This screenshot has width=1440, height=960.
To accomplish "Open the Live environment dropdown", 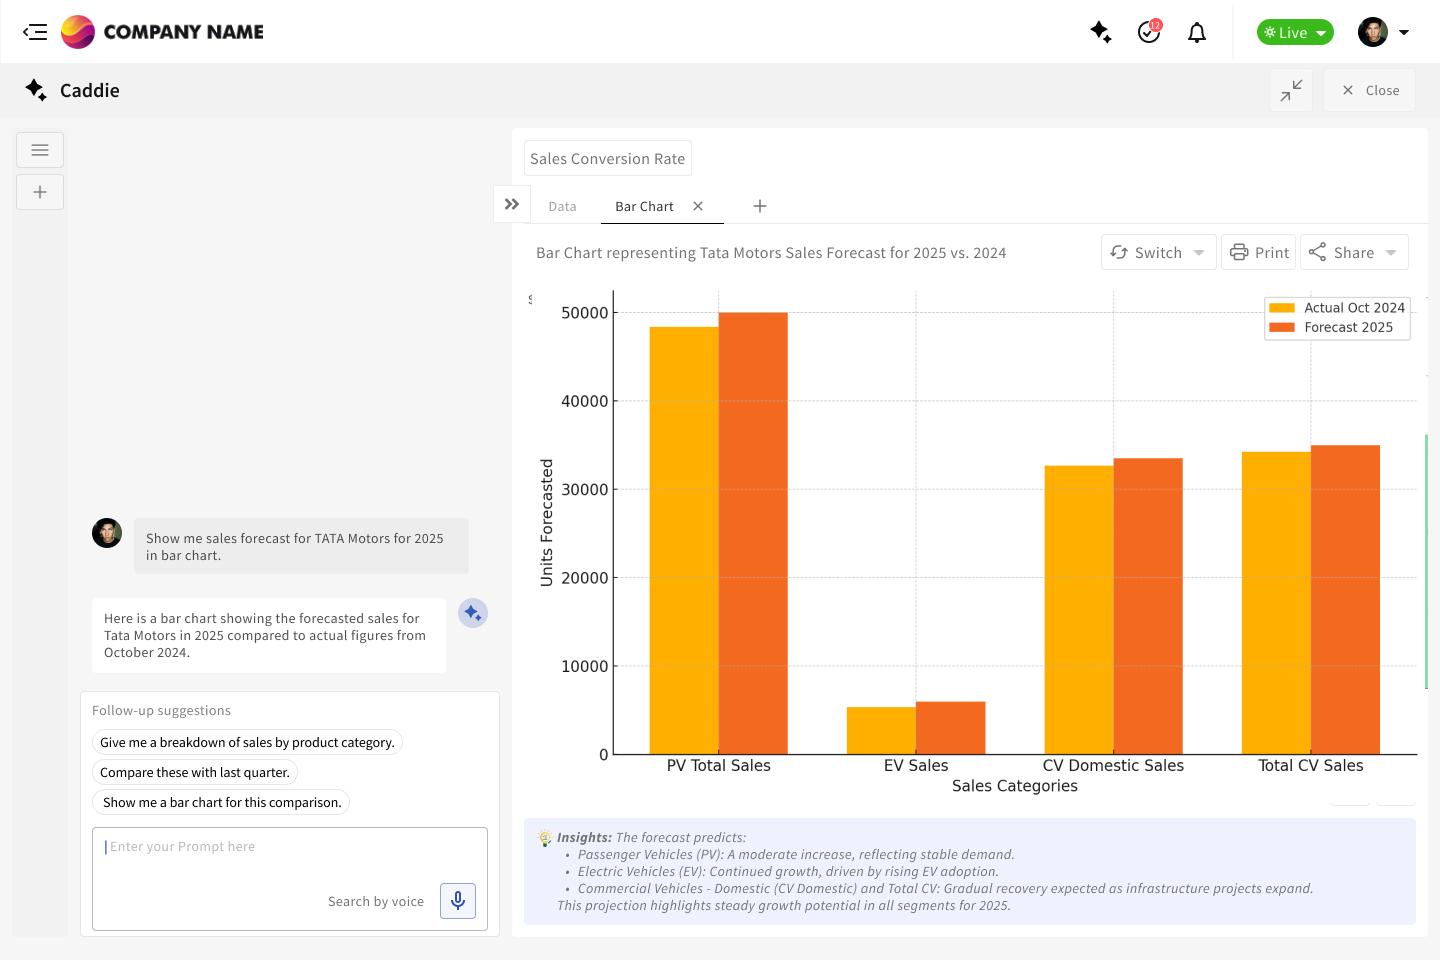I will 1295,33.
